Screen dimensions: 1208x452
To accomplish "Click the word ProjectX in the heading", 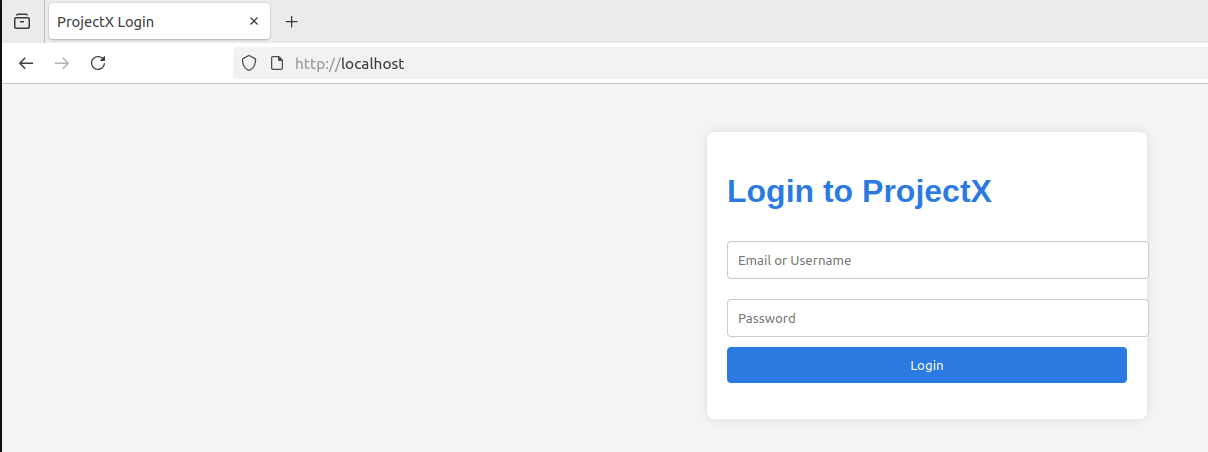I will 926,191.
